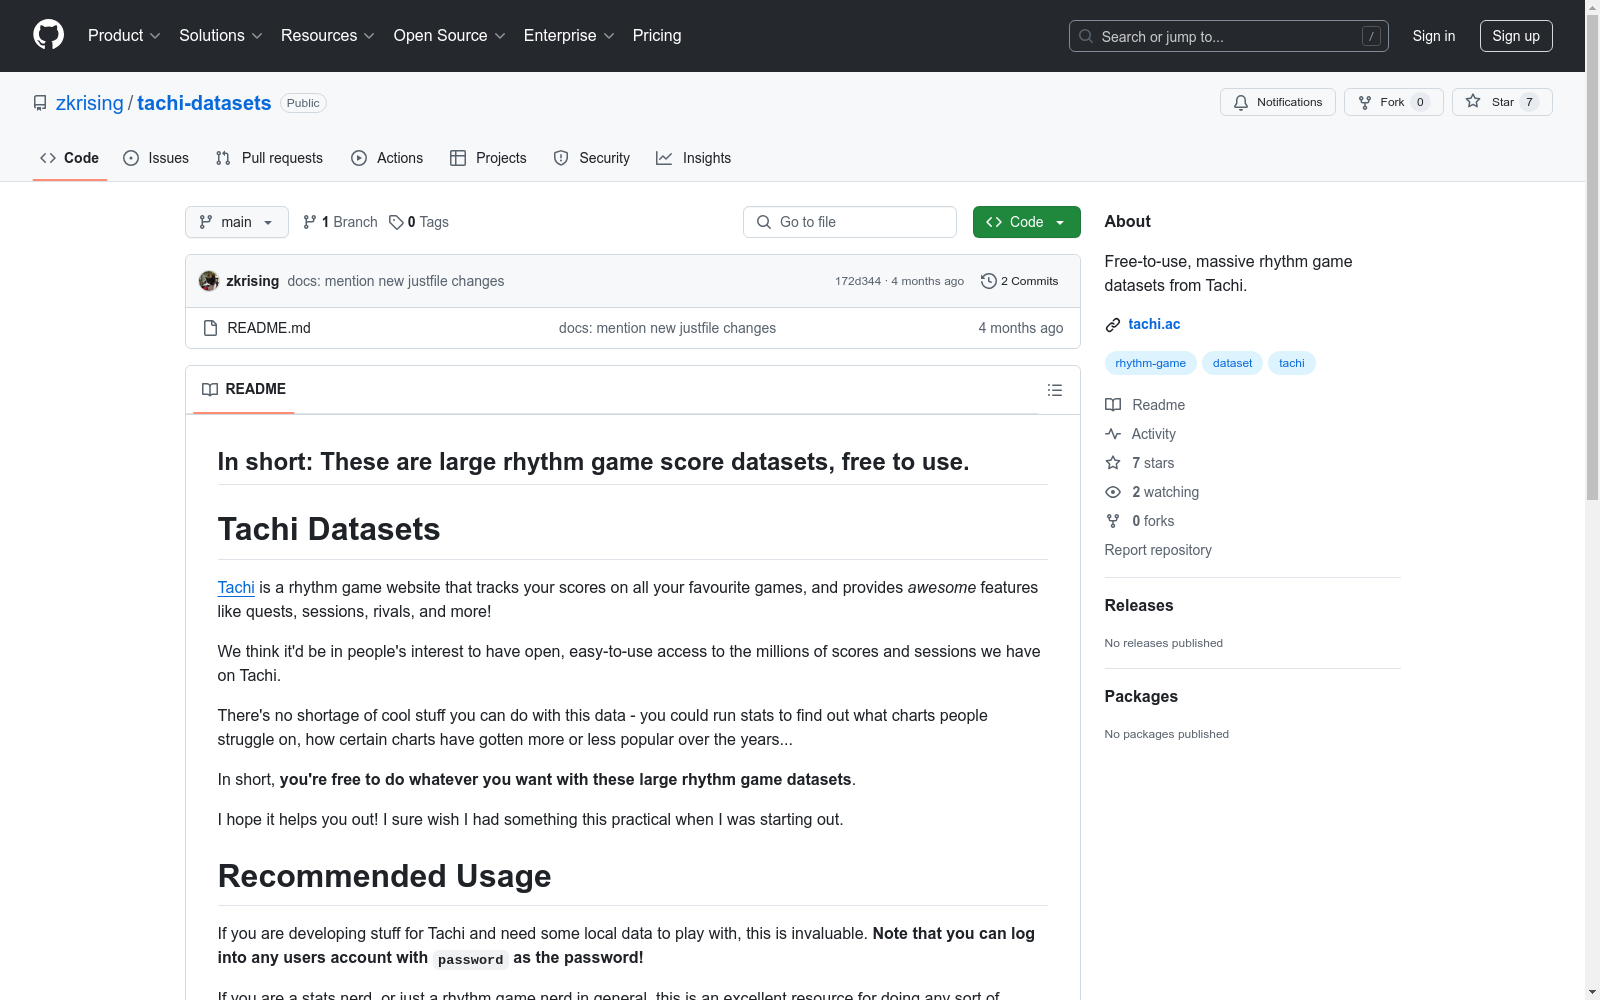1600x1000 pixels.
Task: Open the Pull requests tab
Action: [x=269, y=158]
